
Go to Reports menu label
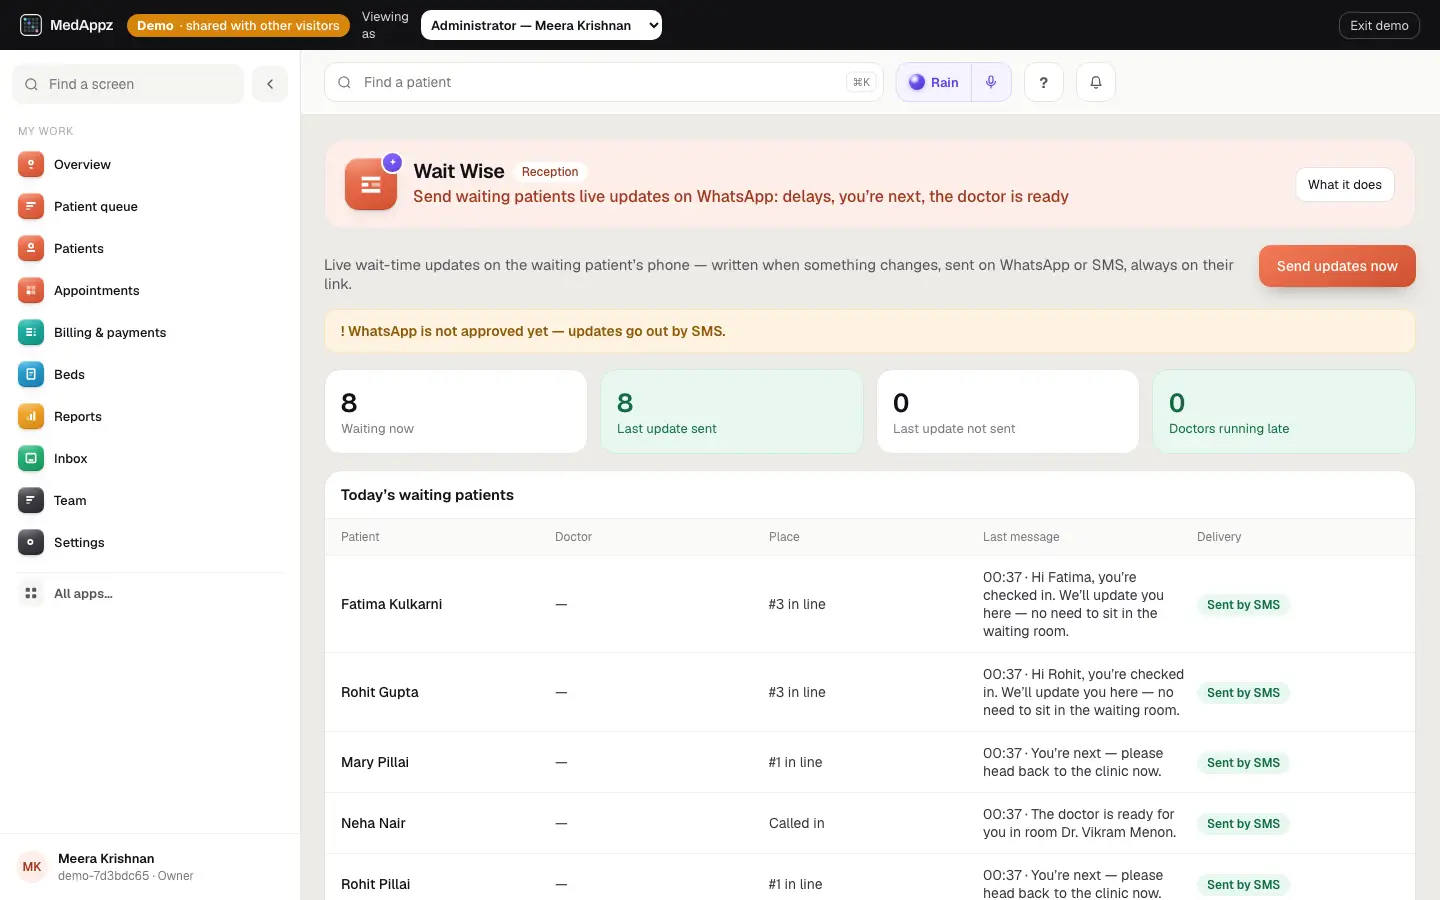[x=78, y=416]
